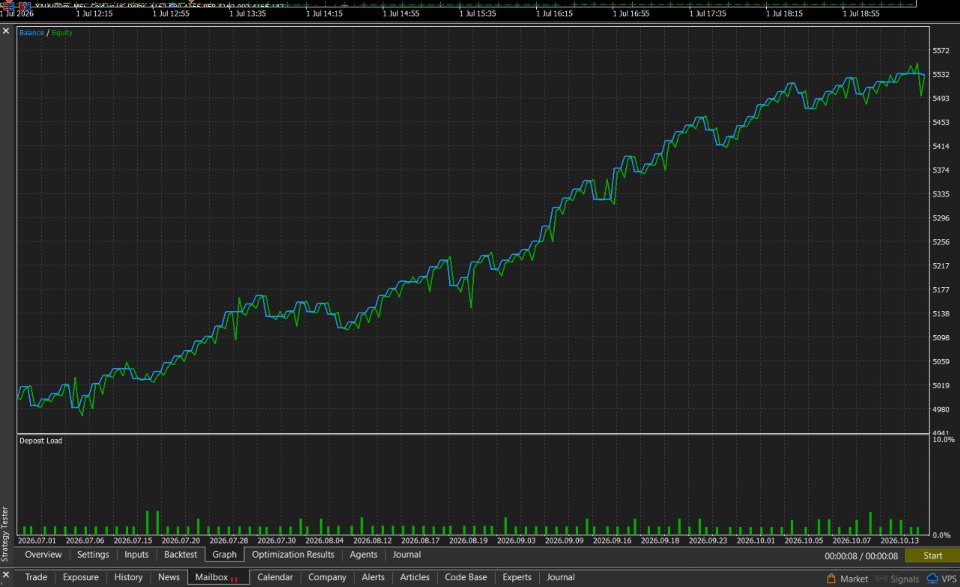Select the Inputs tab
Viewport: 960px width, 587px height.
pos(137,555)
